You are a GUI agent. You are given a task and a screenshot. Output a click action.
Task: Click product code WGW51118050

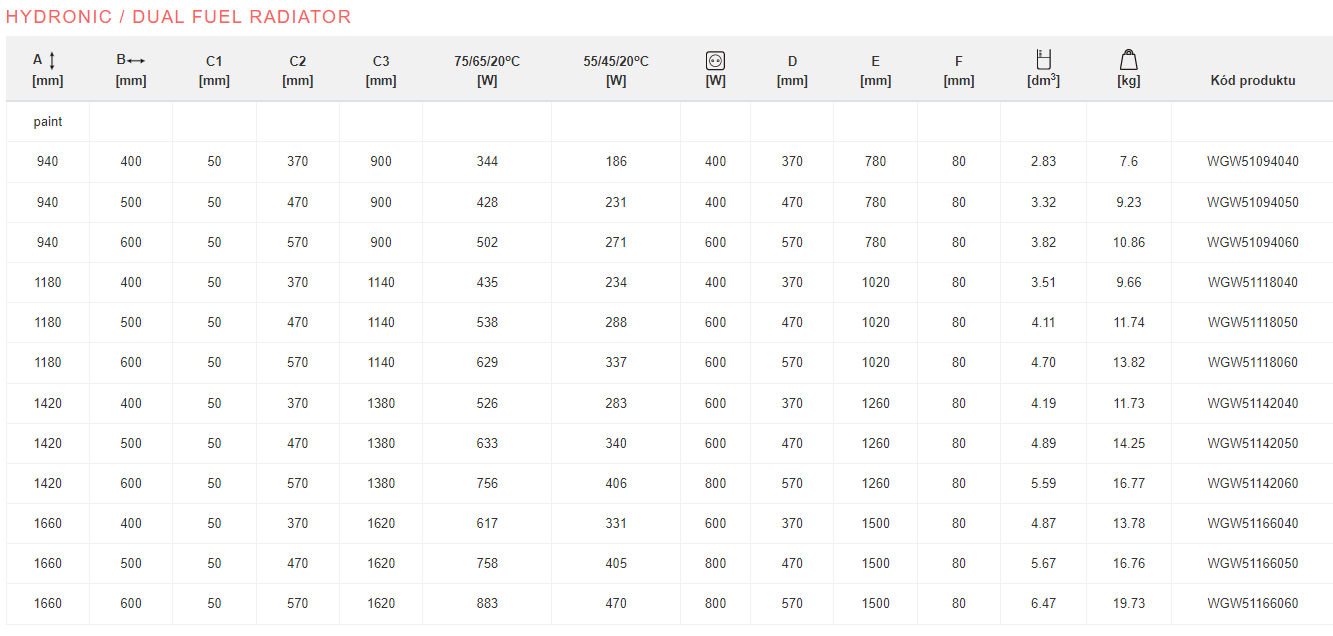tap(1252, 322)
